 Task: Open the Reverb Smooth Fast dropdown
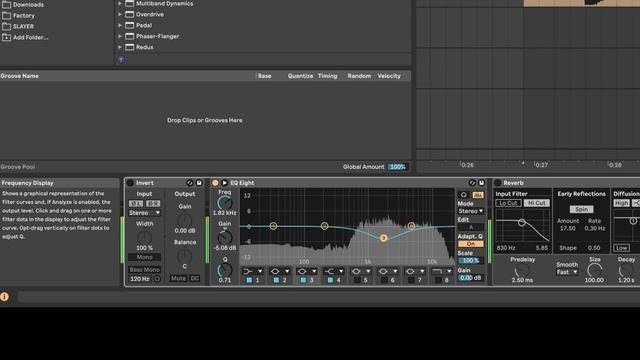pyautogui.click(x=568, y=272)
